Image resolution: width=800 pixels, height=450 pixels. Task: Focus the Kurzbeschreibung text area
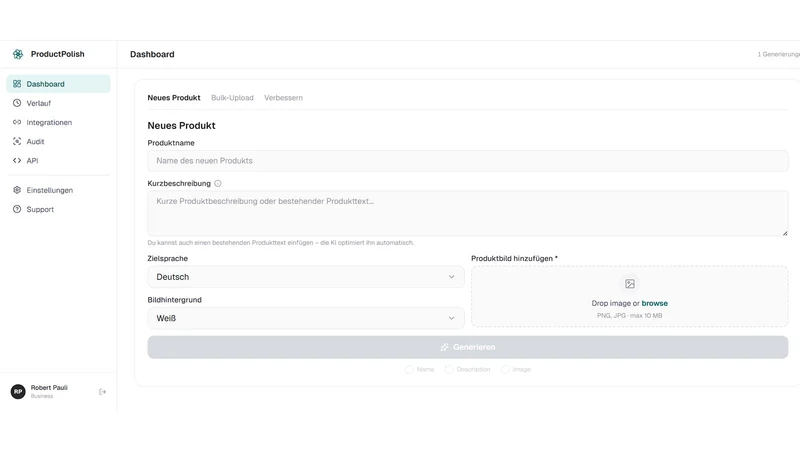[x=468, y=213]
